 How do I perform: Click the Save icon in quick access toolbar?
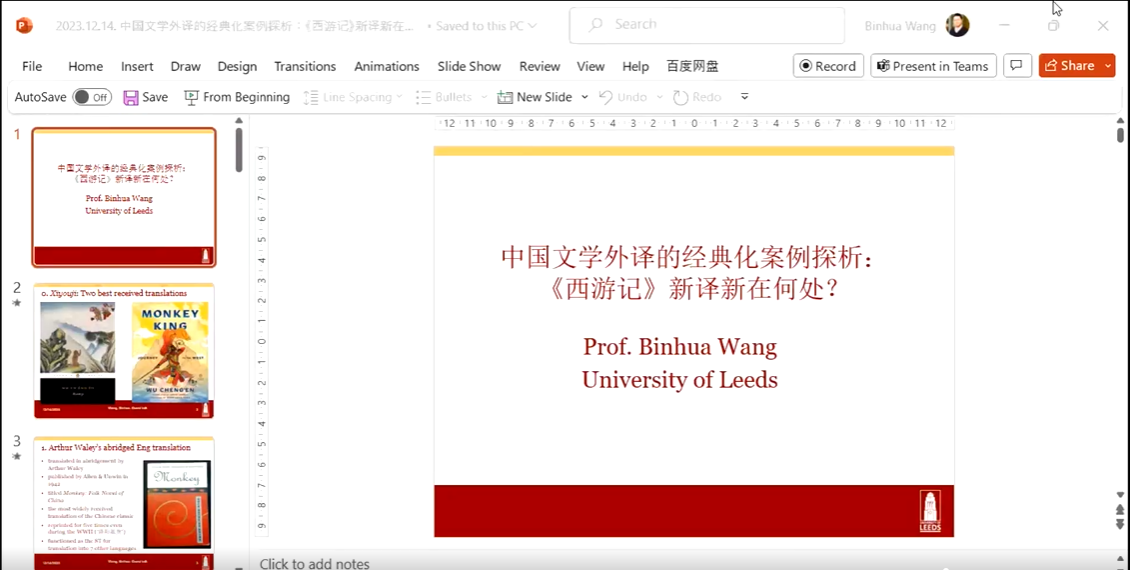tap(131, 97)
